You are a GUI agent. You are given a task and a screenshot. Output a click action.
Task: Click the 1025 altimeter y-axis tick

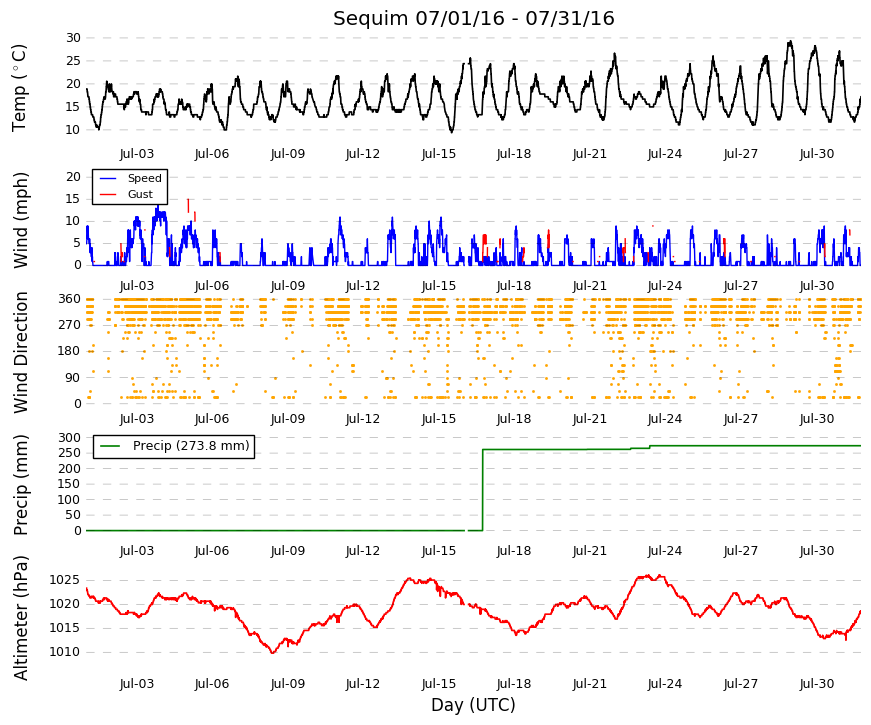[64, 581]
